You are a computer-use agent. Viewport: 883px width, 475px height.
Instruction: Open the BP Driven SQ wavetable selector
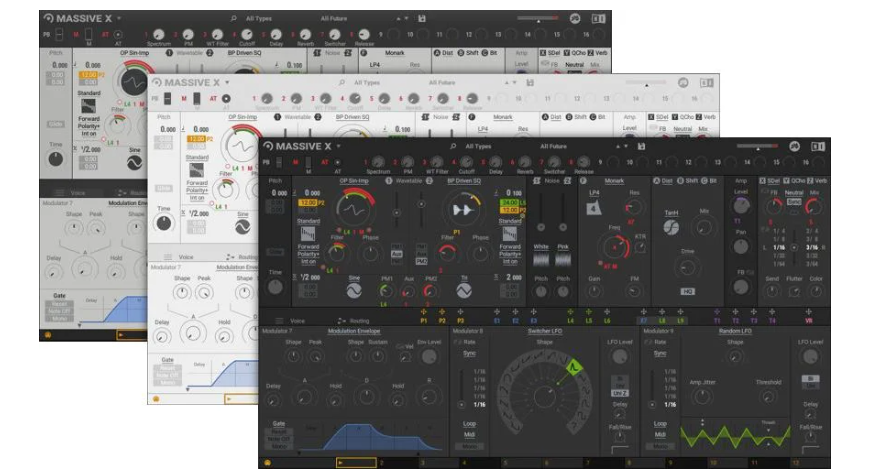coord(464,181)
